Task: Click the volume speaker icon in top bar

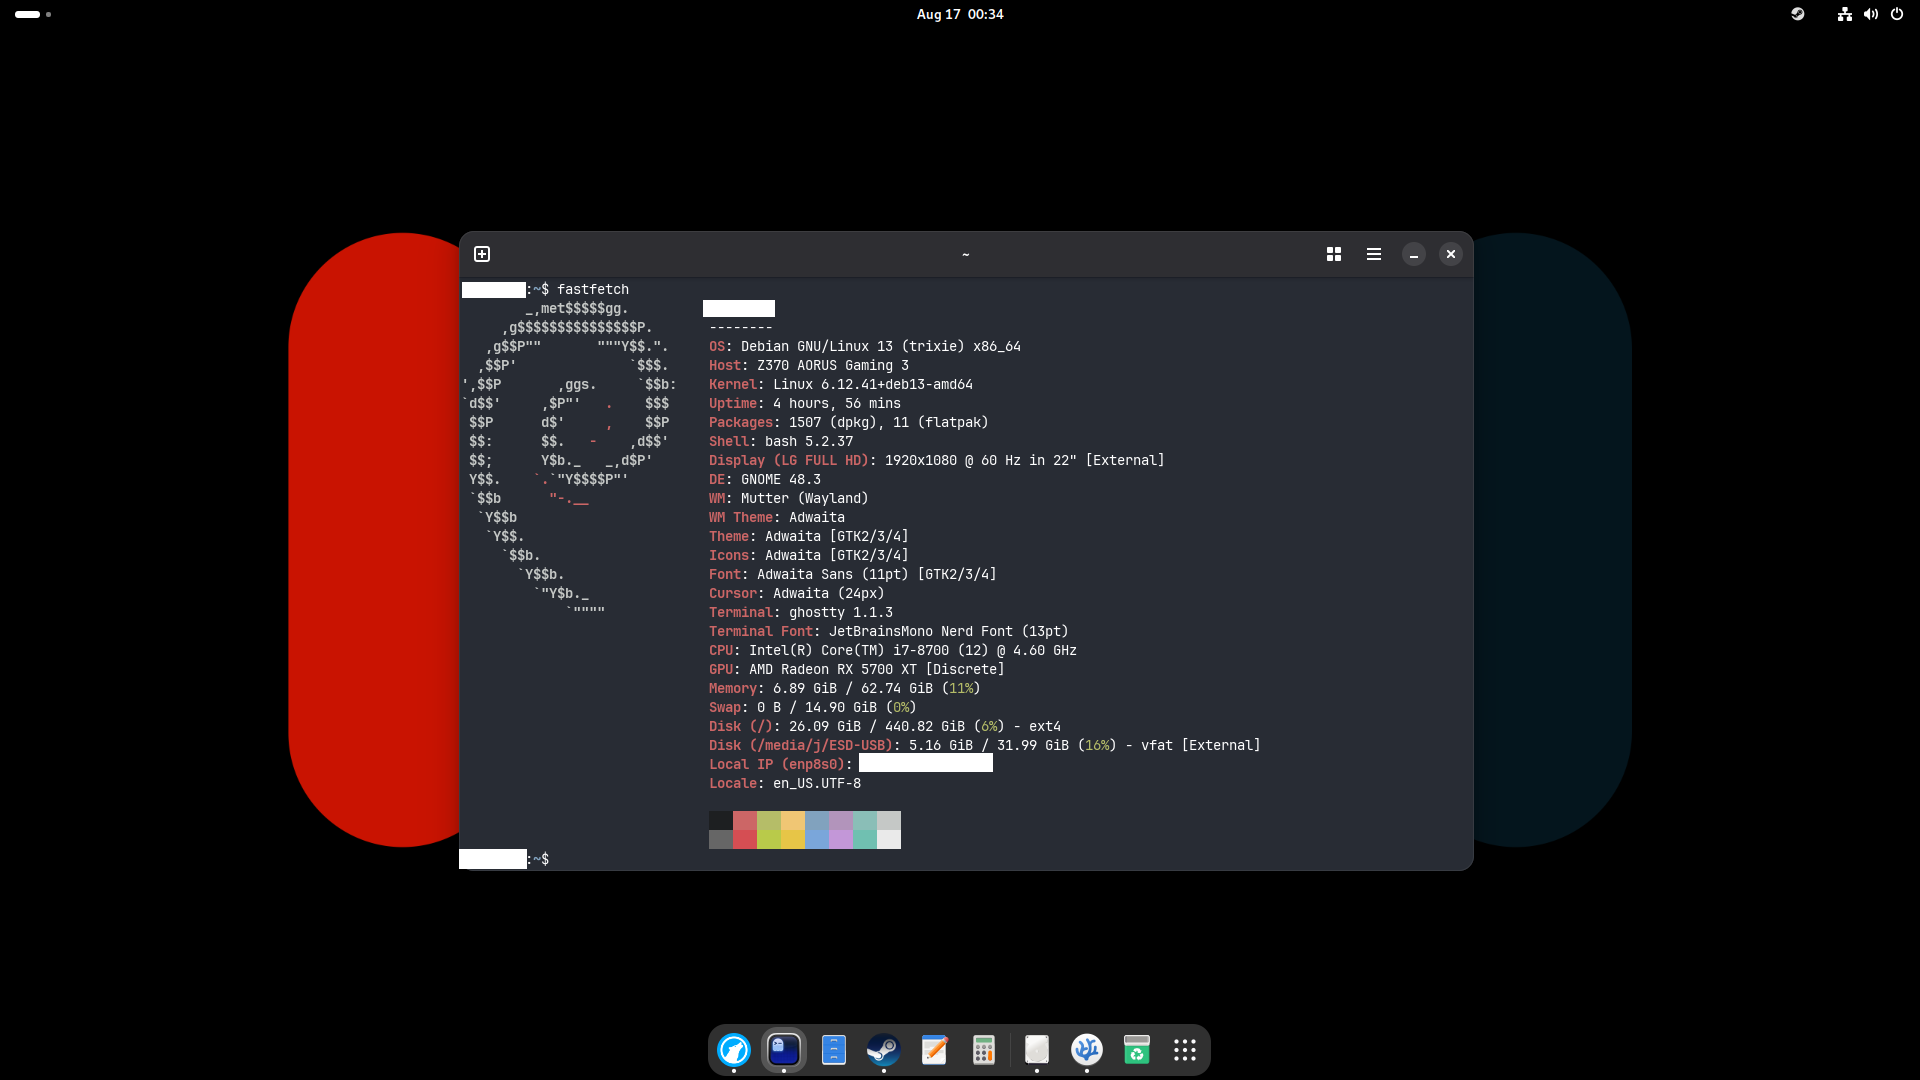Action: tap(1871, 14)
